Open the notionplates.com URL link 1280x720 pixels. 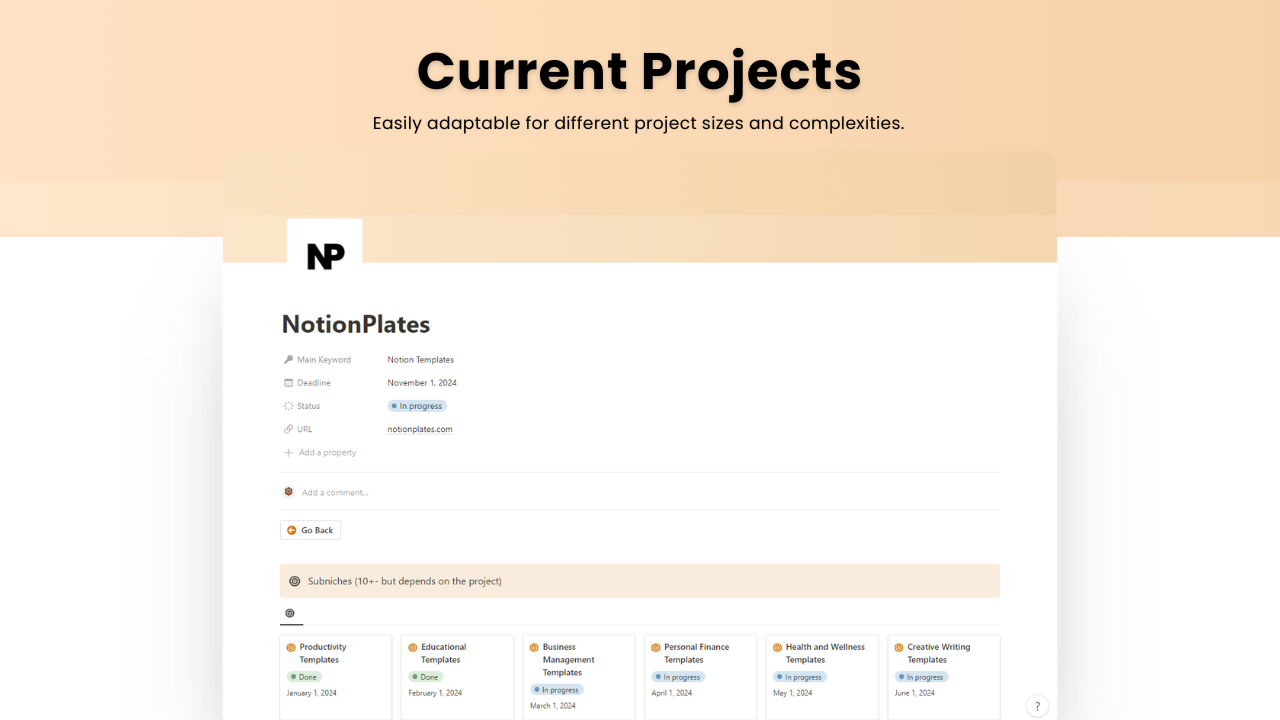[420, 429]
